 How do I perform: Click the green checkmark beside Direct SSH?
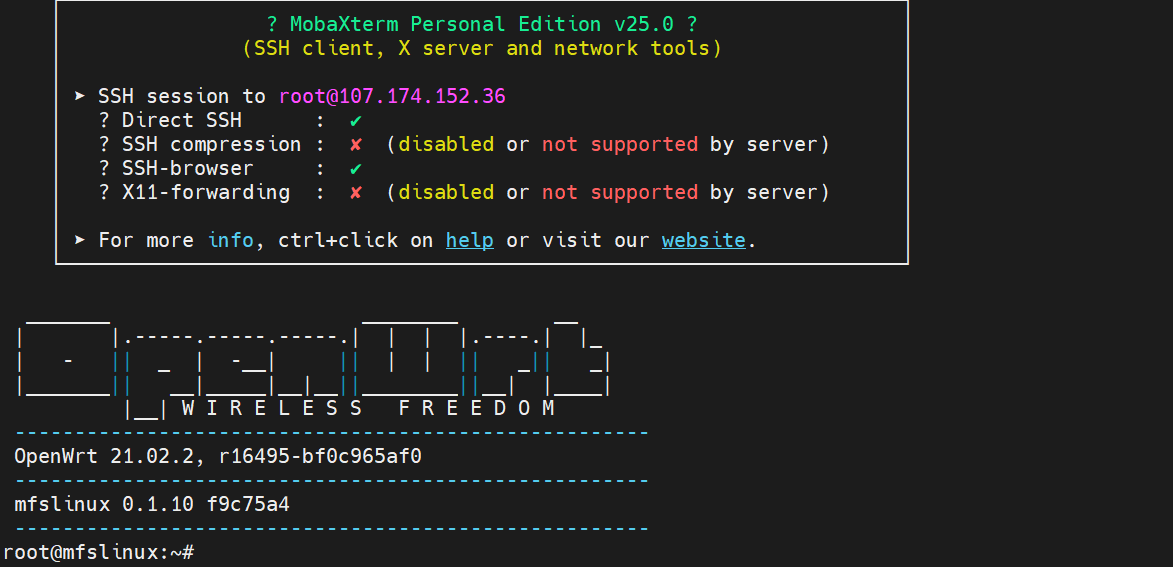356,120
